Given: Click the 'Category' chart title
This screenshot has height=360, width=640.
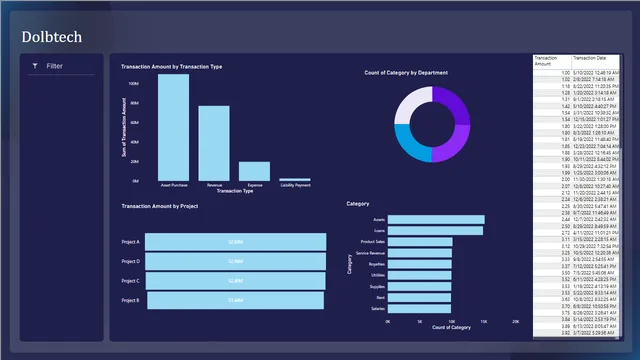Looking at the screenshot, I should [x=358, y=204].
